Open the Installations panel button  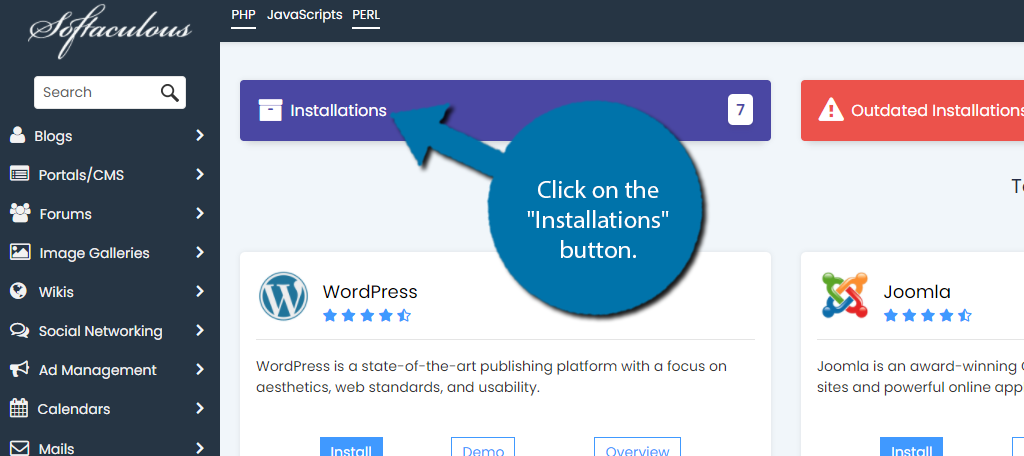click(x=338, y=111)
